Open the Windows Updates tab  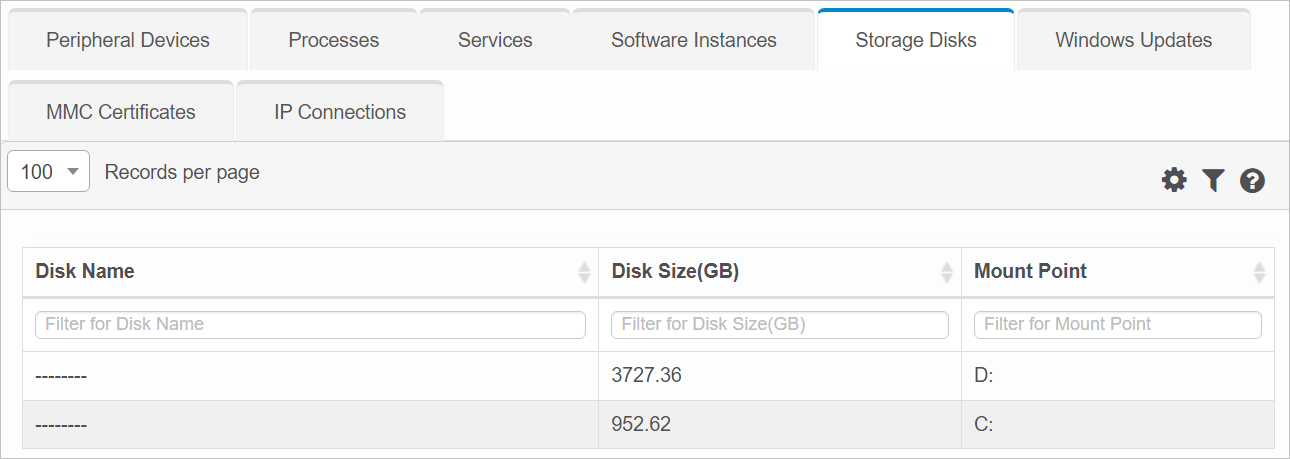[1133, 41]
